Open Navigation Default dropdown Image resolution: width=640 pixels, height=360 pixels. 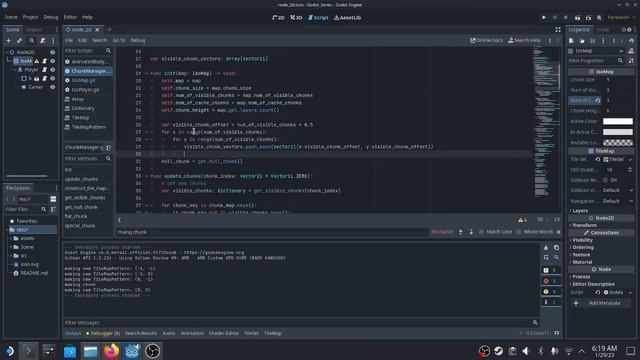[618, 201]
